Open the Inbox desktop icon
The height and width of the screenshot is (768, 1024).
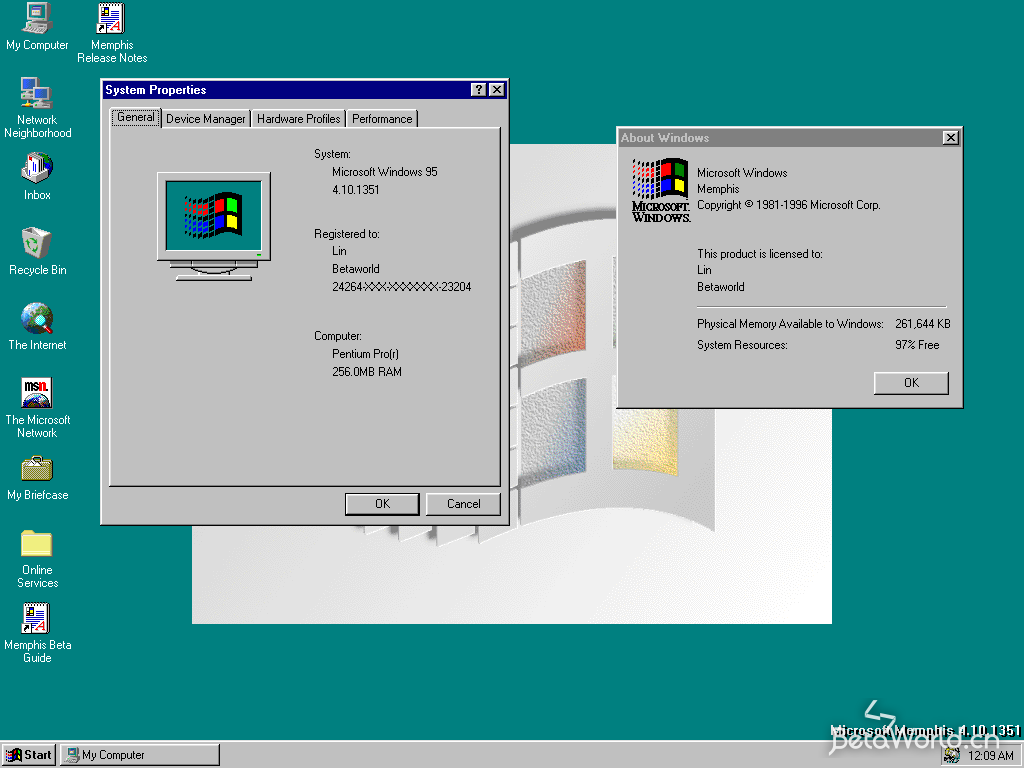[x=37, y=168]
